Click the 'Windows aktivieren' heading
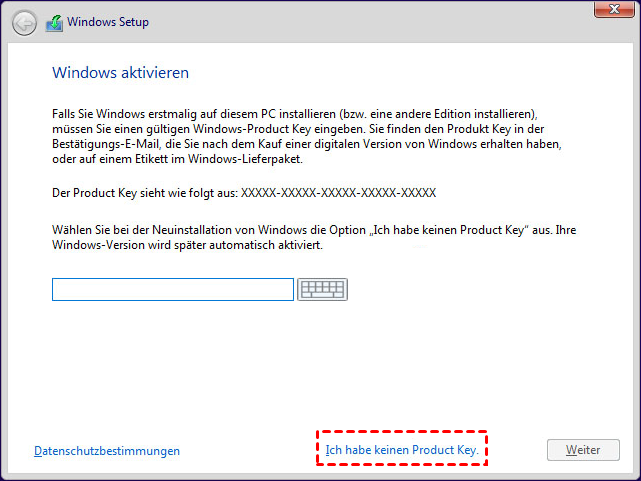641x481 pixels. pyautogui.click(x=121, y=73)
